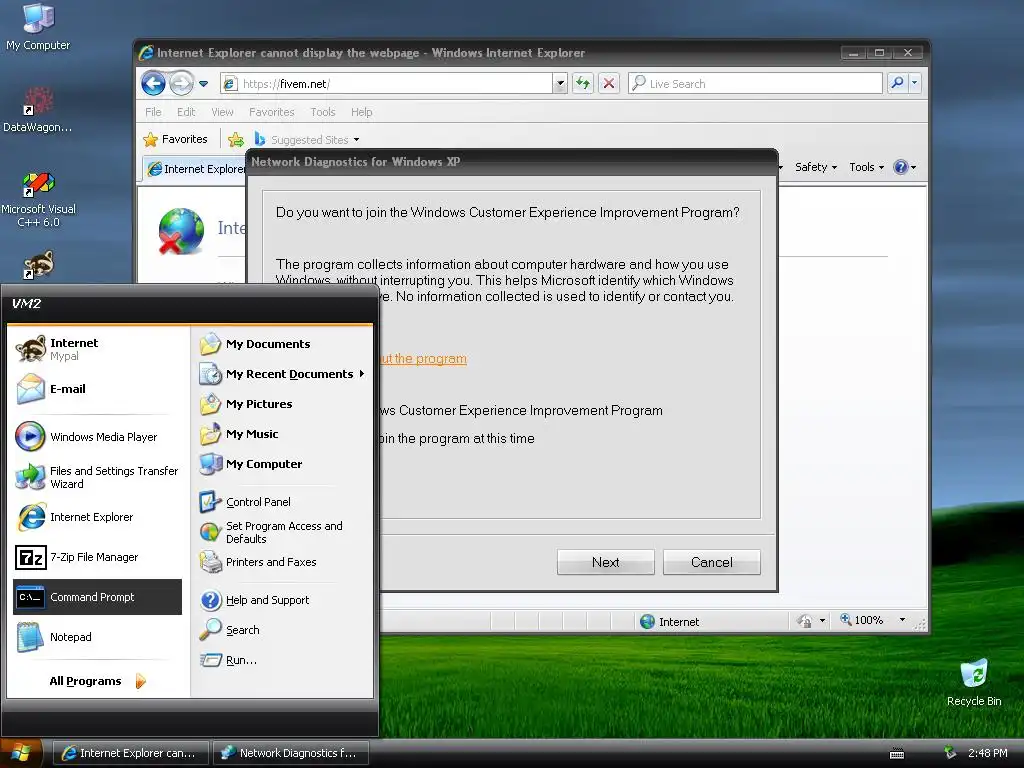Launch Windows Media Player

coord(97,437)
